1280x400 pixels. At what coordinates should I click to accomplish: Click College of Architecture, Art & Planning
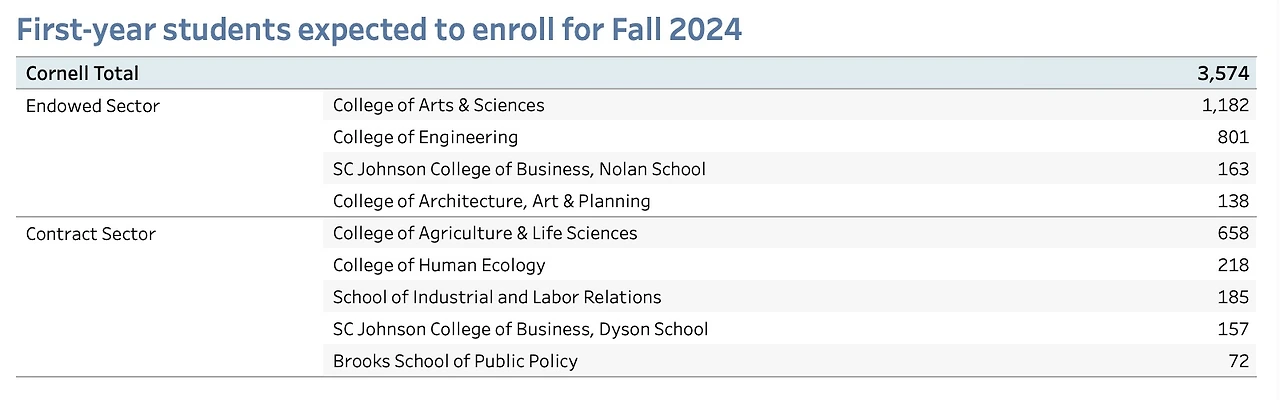(x=491, y=201)
